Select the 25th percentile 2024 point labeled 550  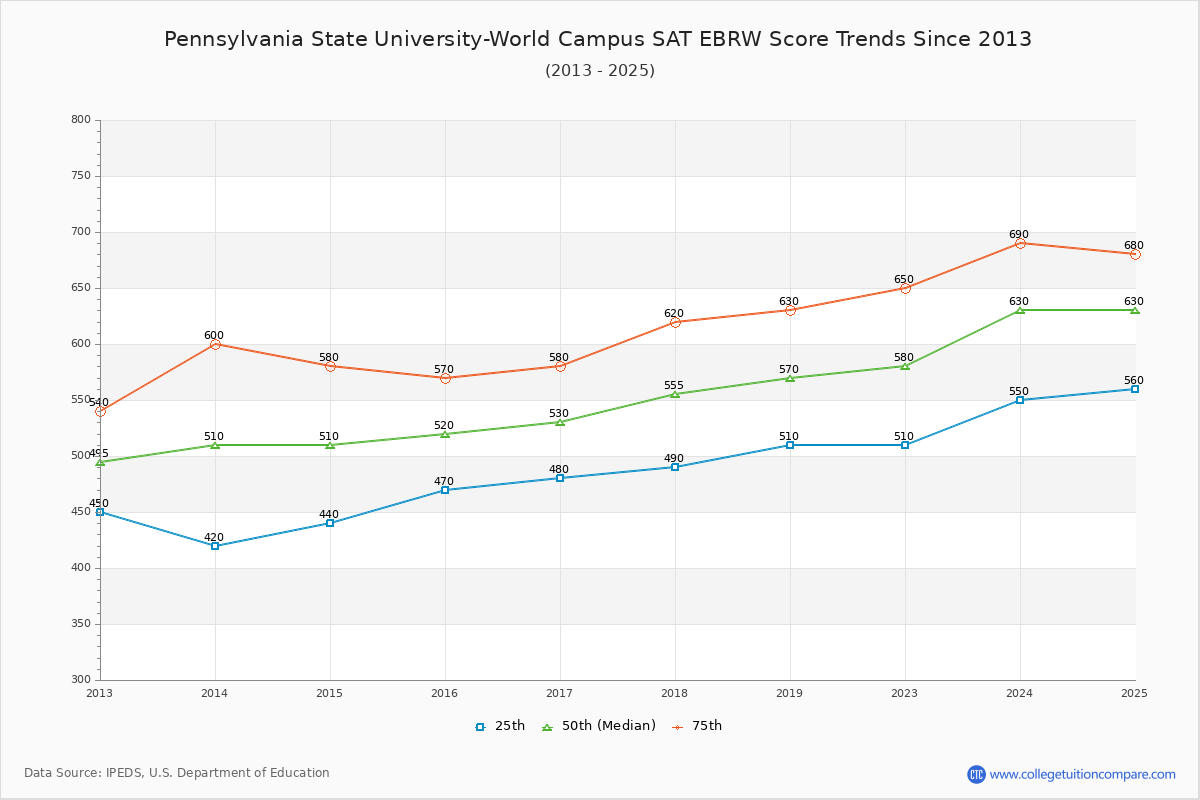tap(1020, 400)
